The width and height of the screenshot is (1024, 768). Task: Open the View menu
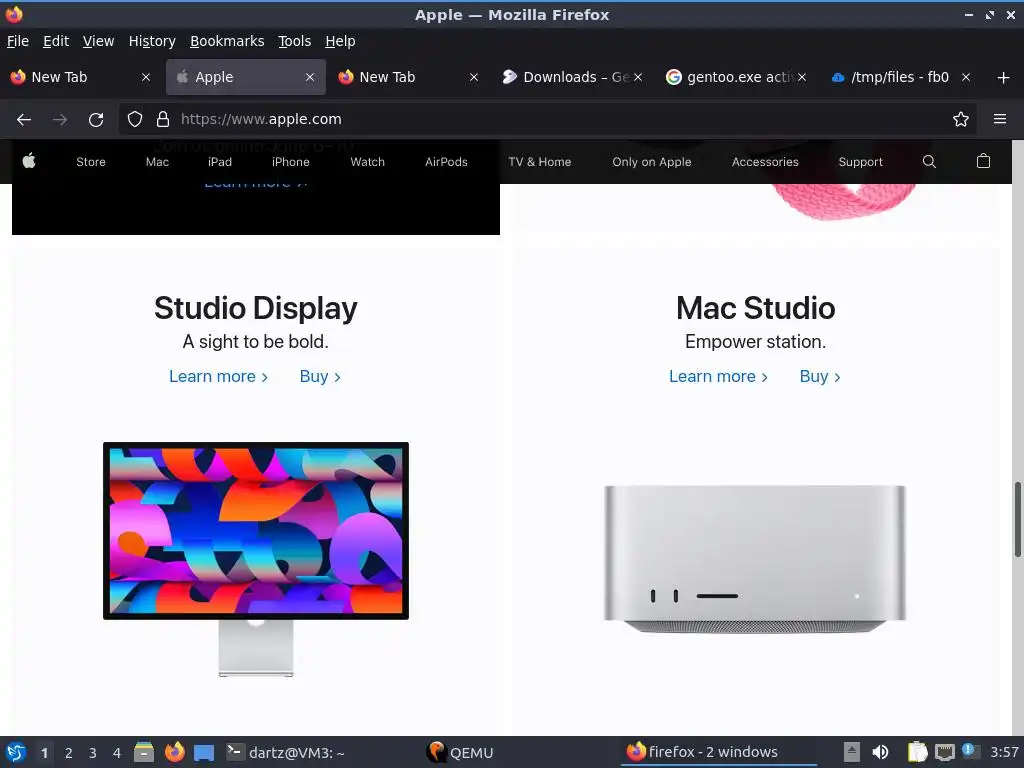[99, 41]
